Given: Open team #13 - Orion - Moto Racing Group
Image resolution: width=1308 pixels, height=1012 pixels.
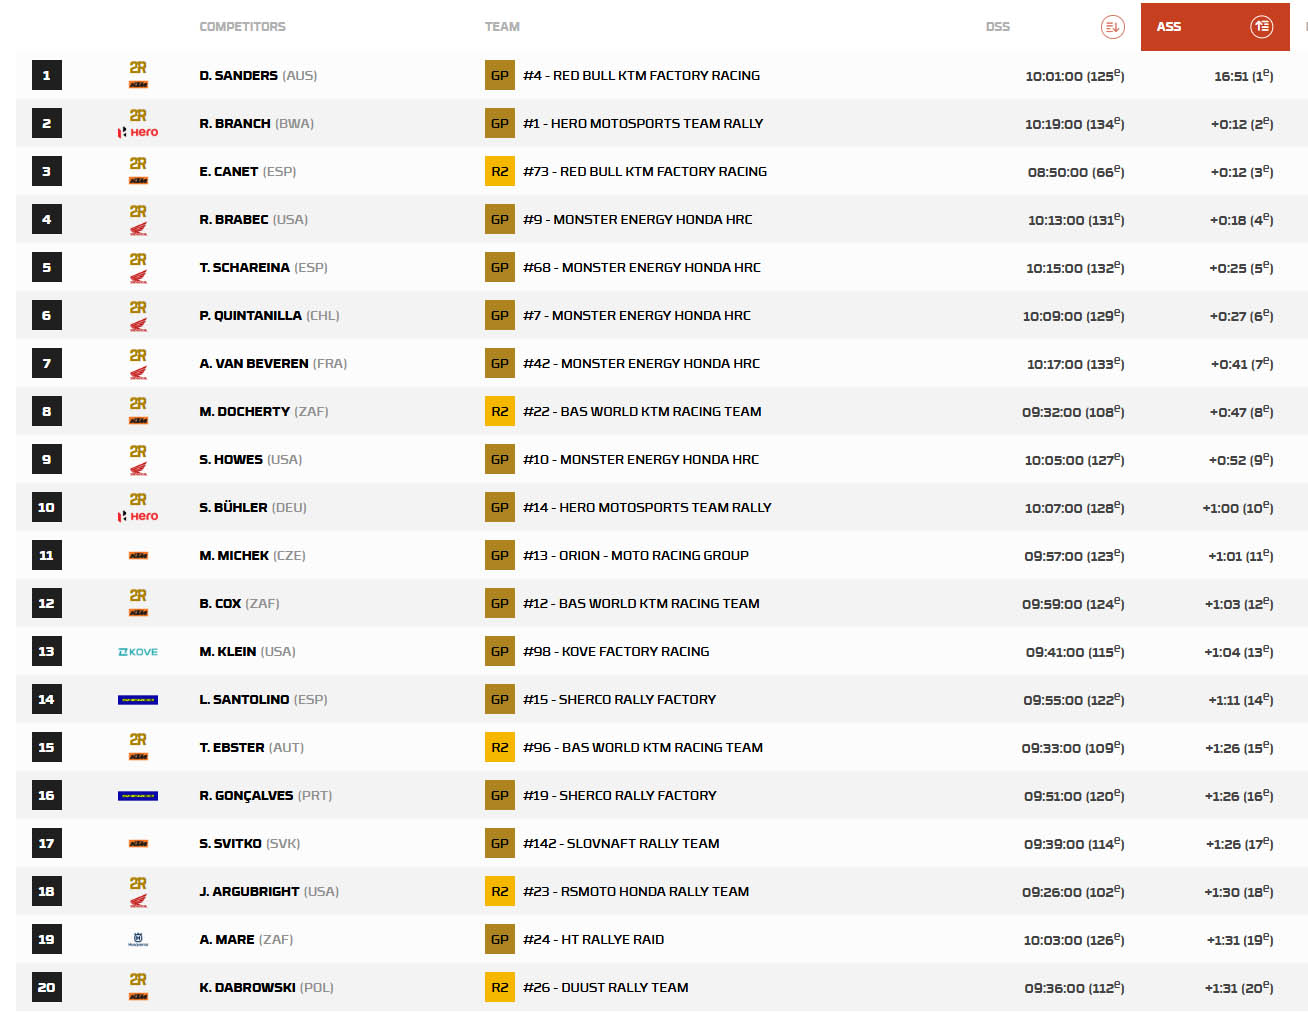Looking at the screenshot, I should pos(636,555).
